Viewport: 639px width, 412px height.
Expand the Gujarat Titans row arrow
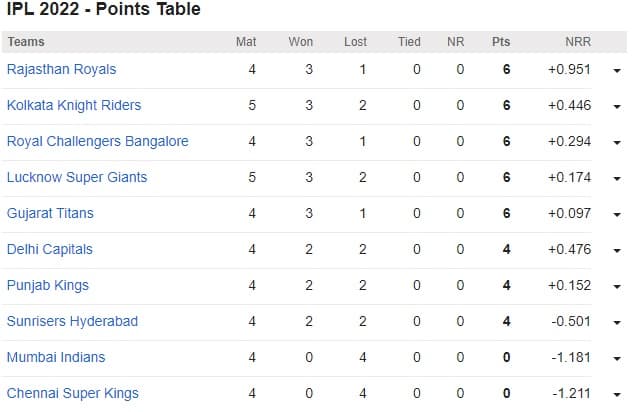click(617, 215)
